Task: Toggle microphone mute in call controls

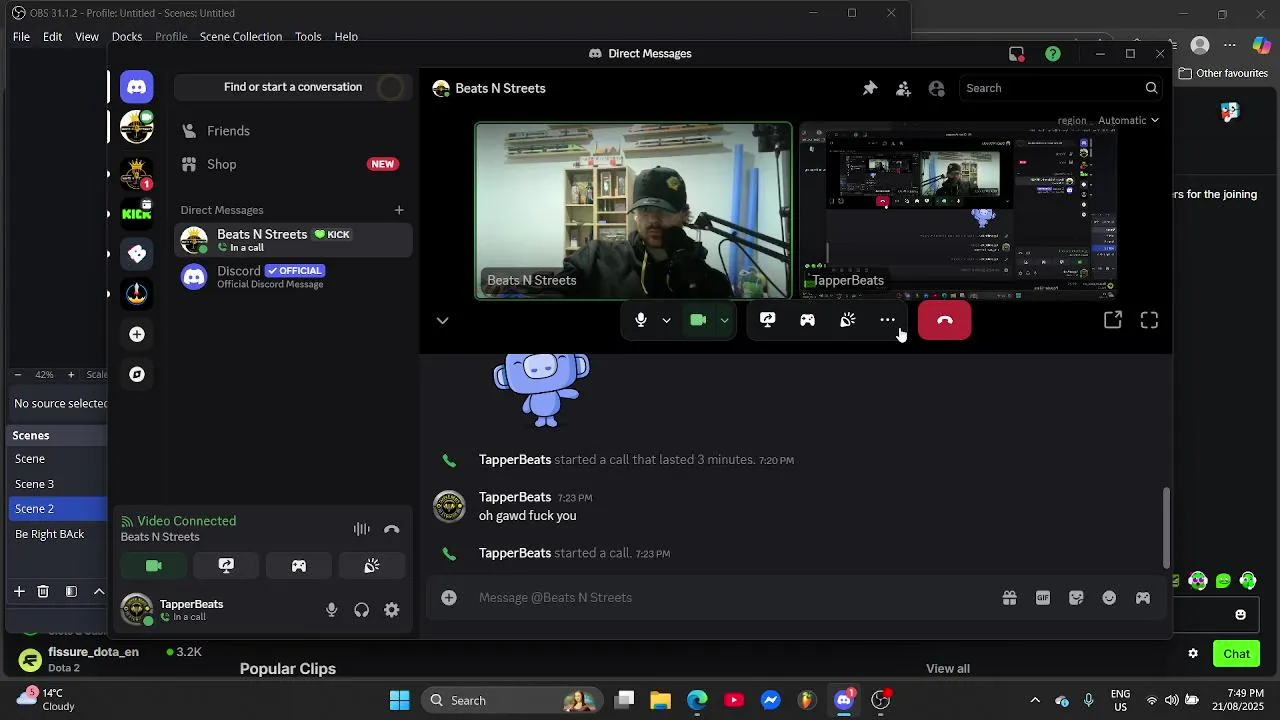Action: [x=641, y=320]
